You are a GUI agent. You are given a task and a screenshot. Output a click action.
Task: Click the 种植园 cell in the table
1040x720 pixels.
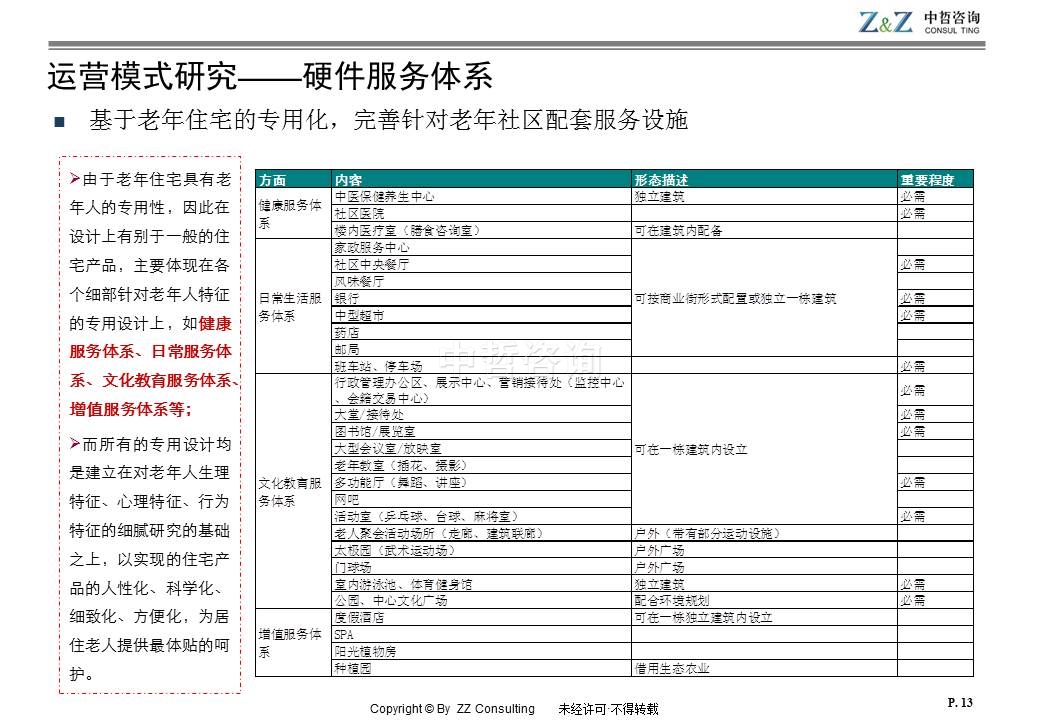tap(352, 668)
